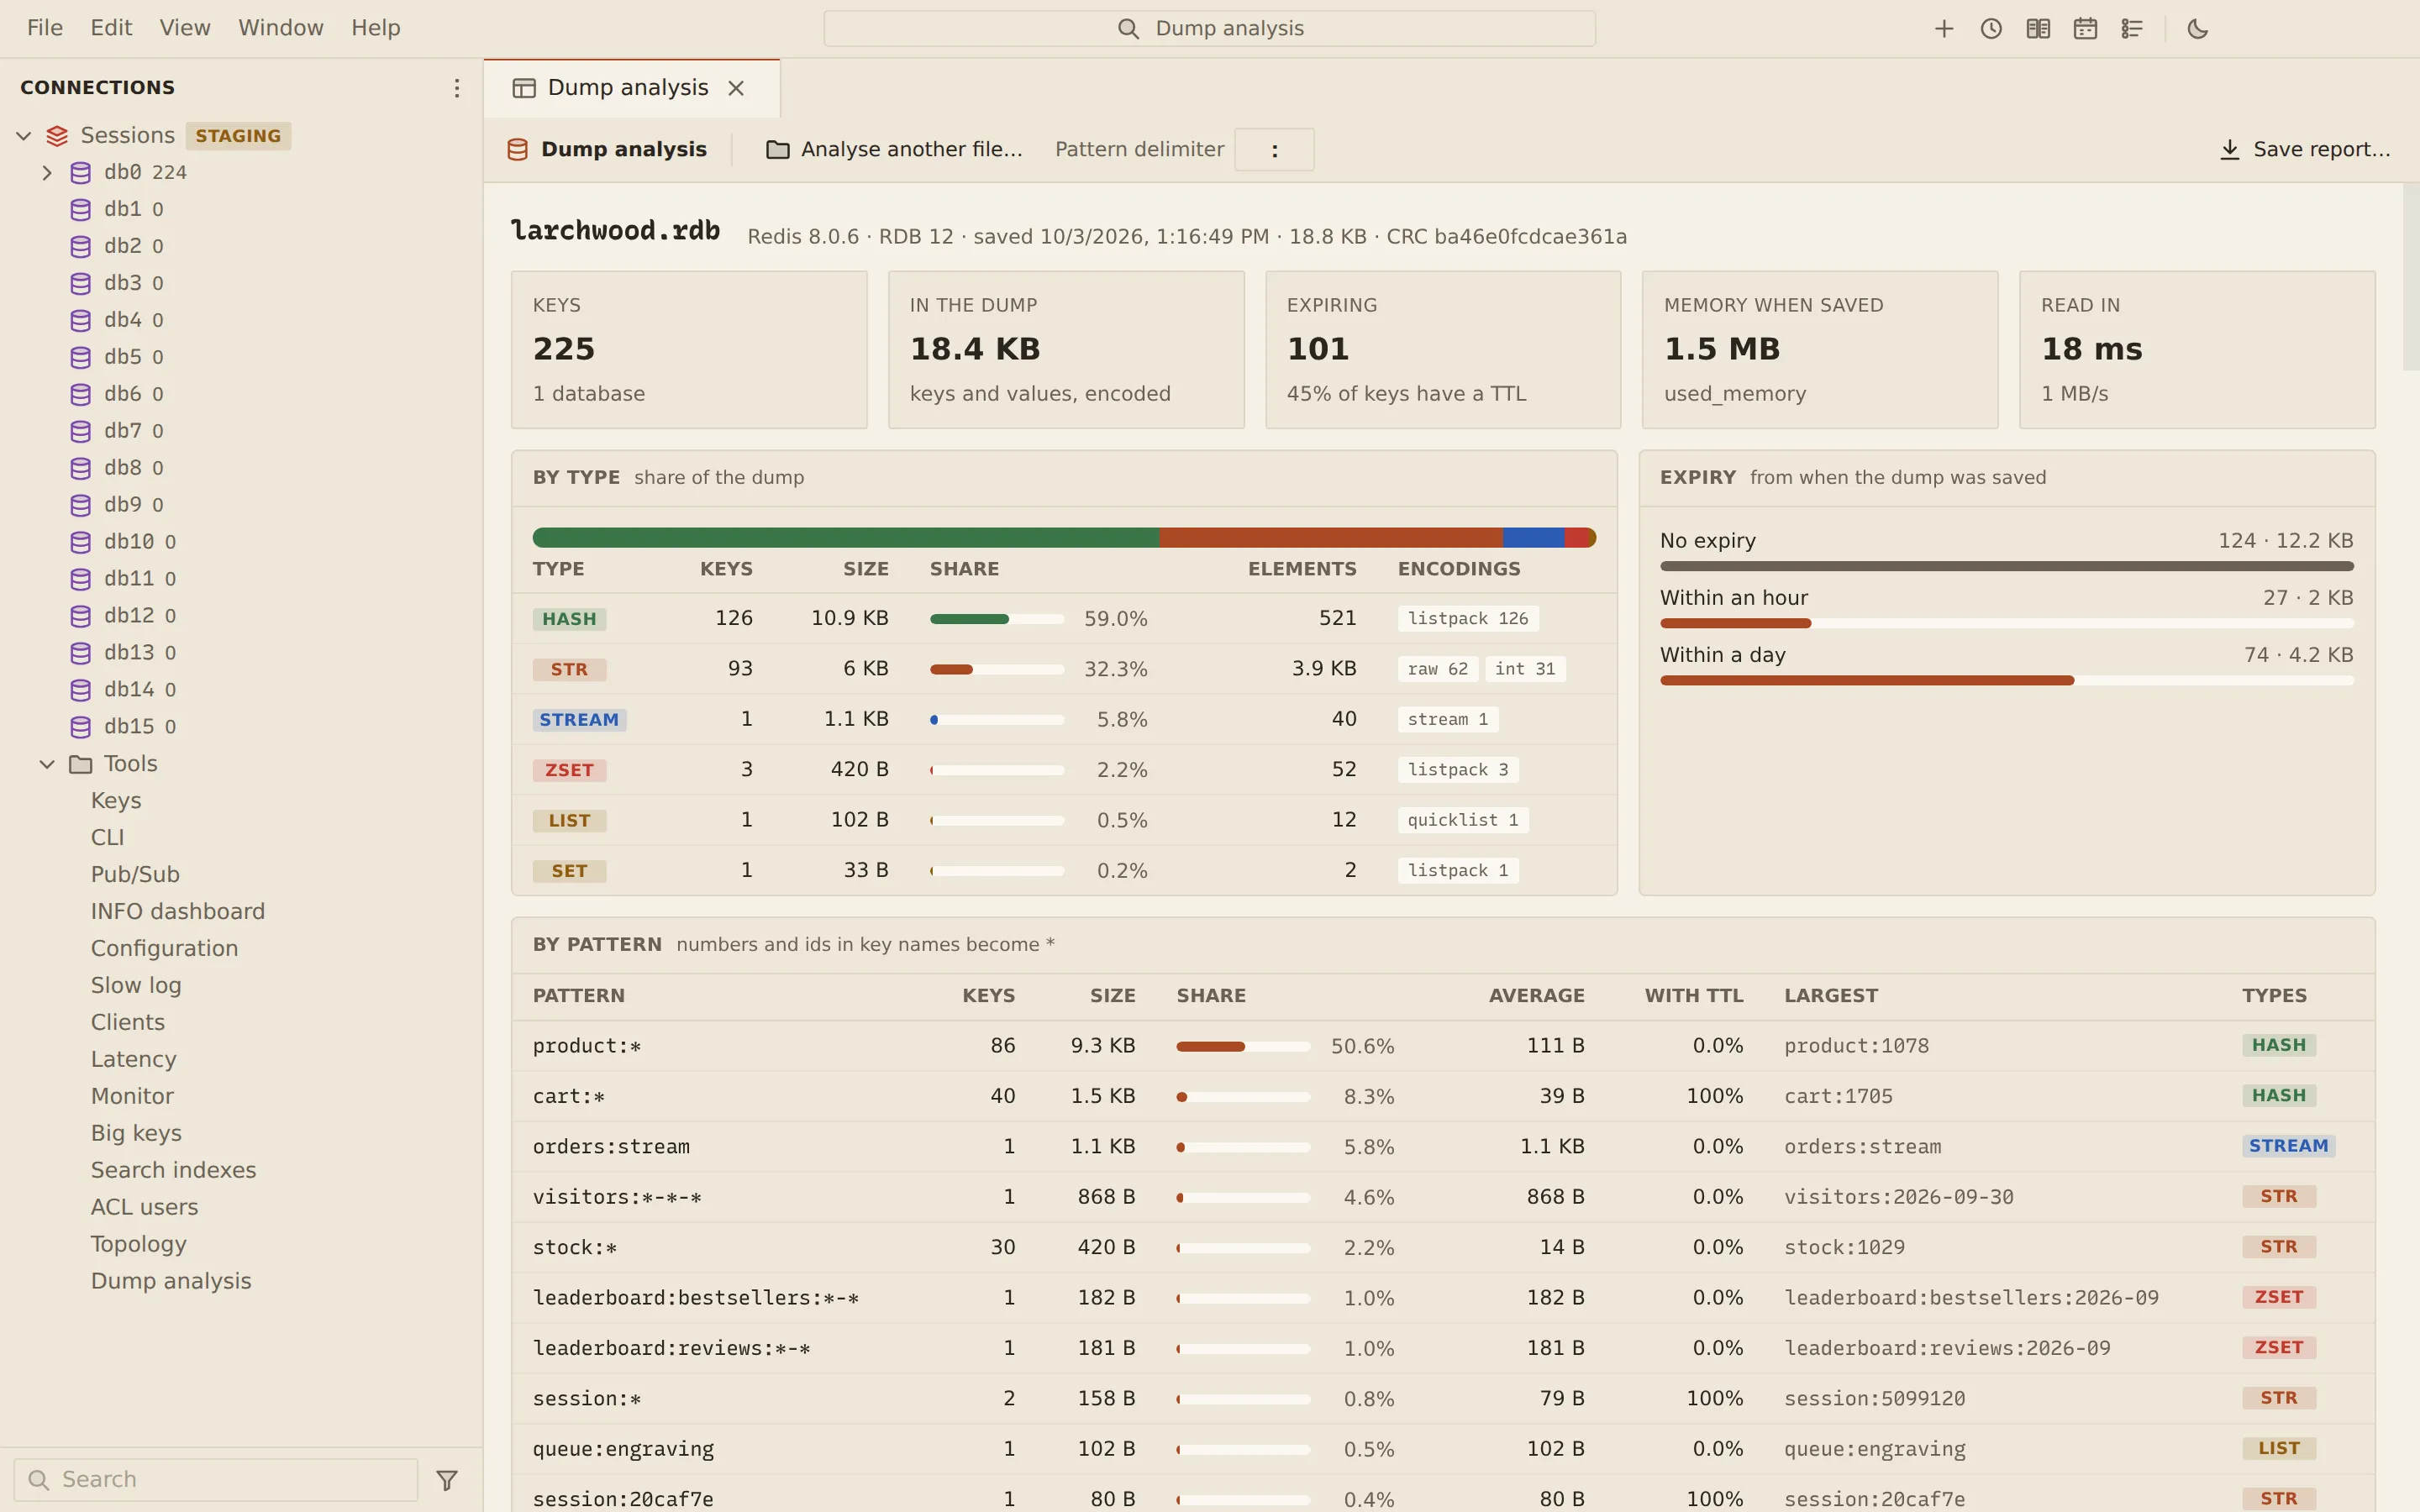
Task: Open Connections three-dot options menu
Action: (456, 88)
